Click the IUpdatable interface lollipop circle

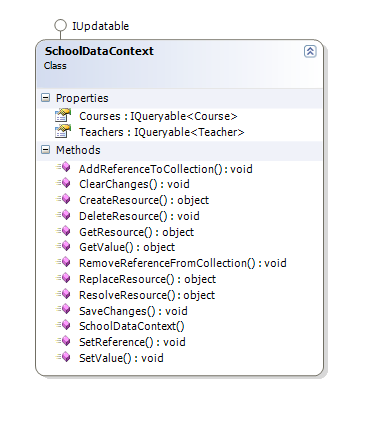pos(60,25)
